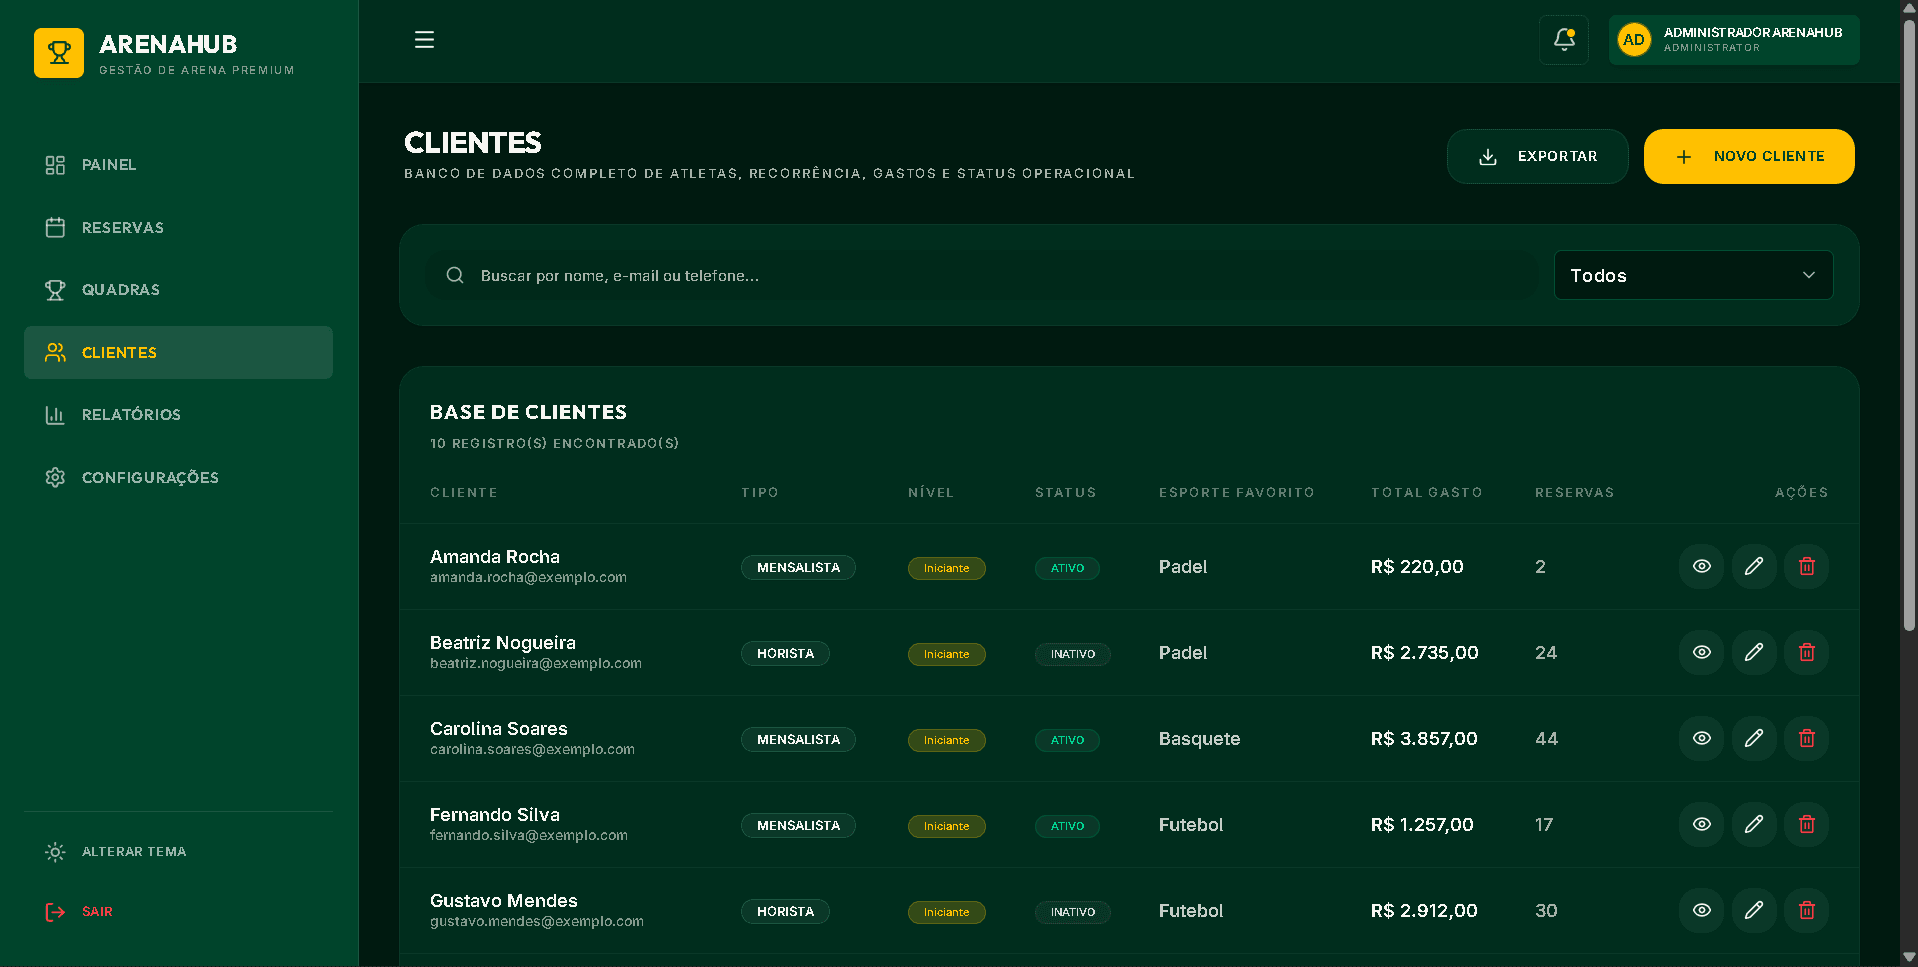
Task: Click the client search field
Action: click(981, 276)
